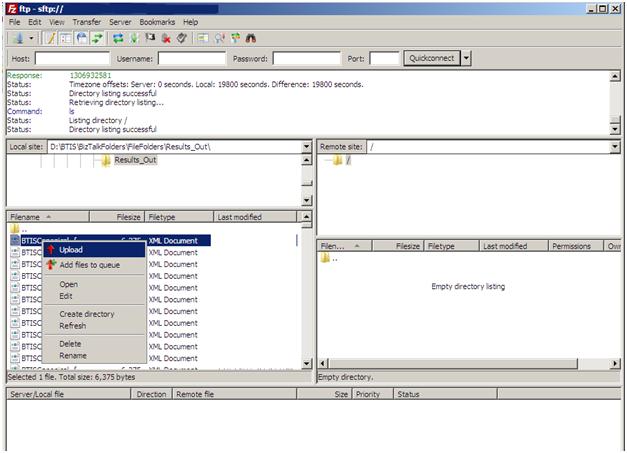Viewport: 627px width, 453px height.
Task: Click the Quickconnect button
Action: coord(431,58)
